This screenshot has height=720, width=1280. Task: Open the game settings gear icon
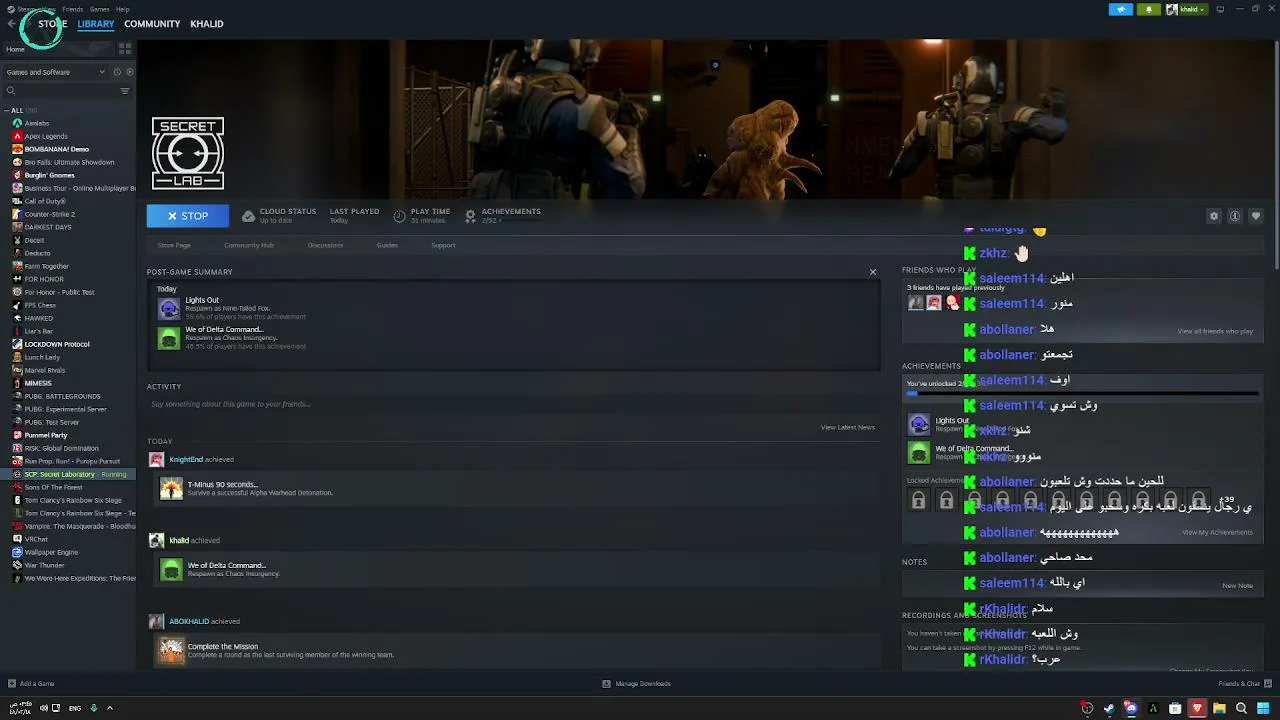pos(1214,216)
